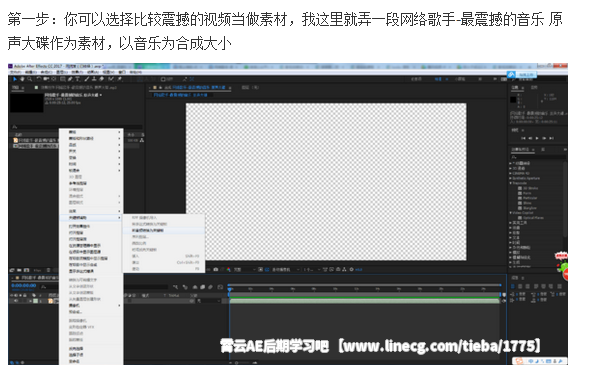Toggle Draft 3D in timeline header
The image size is (591, 365).
tap(185, 287)
